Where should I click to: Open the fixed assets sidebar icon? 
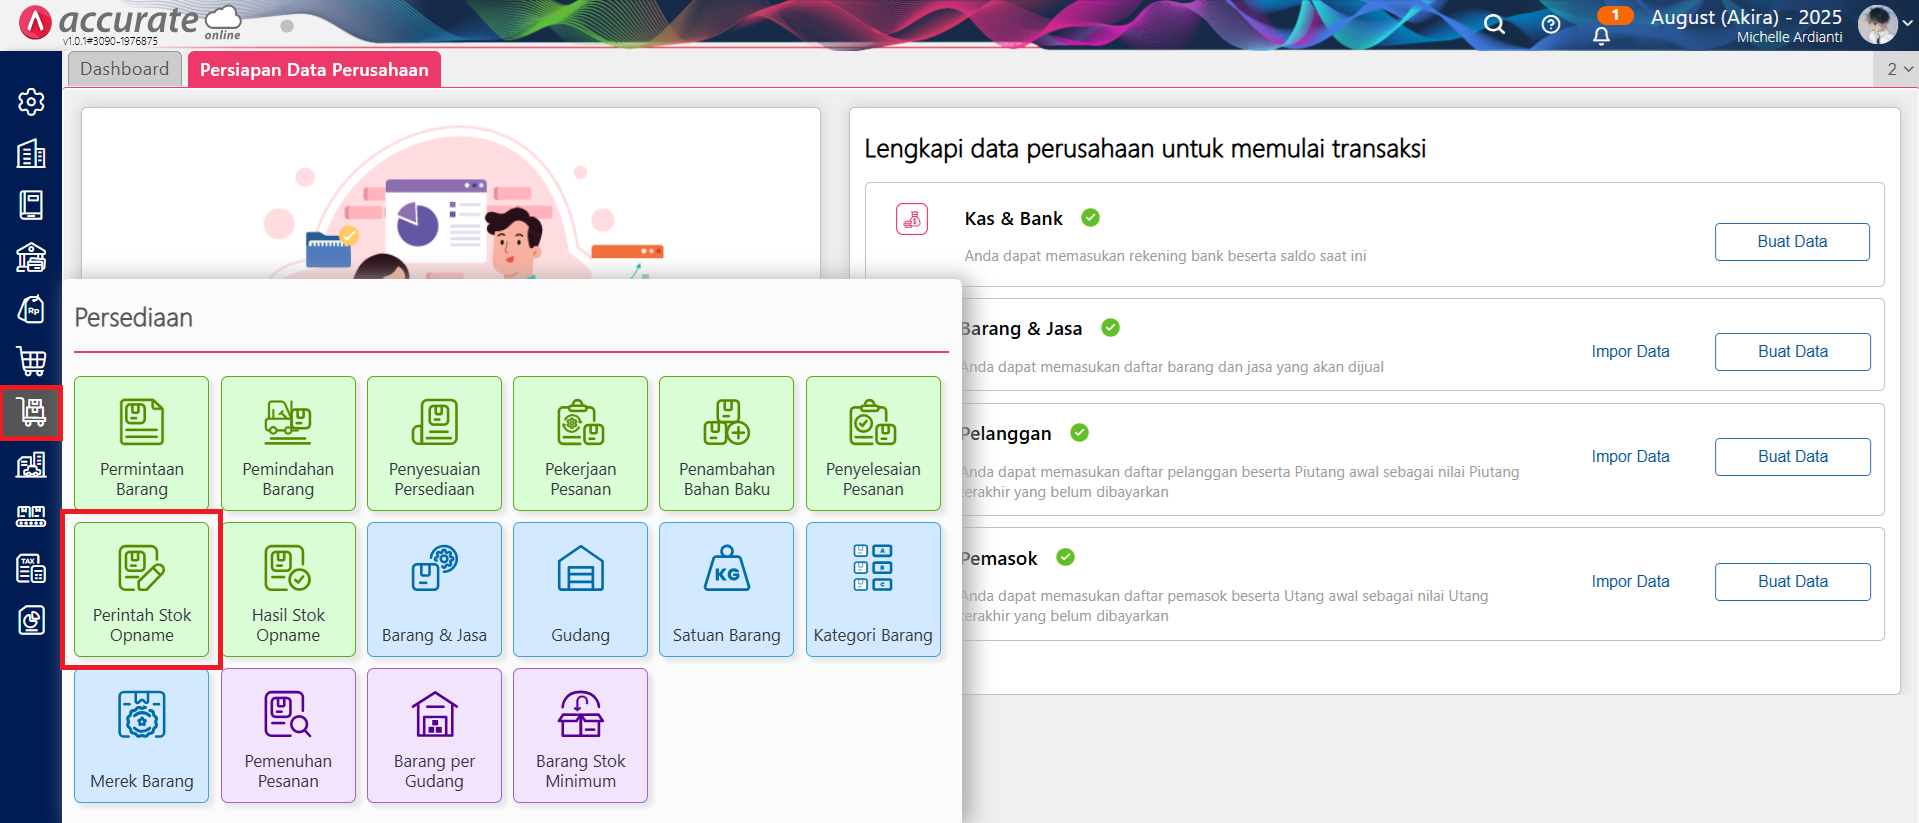(x=31, y=464)
